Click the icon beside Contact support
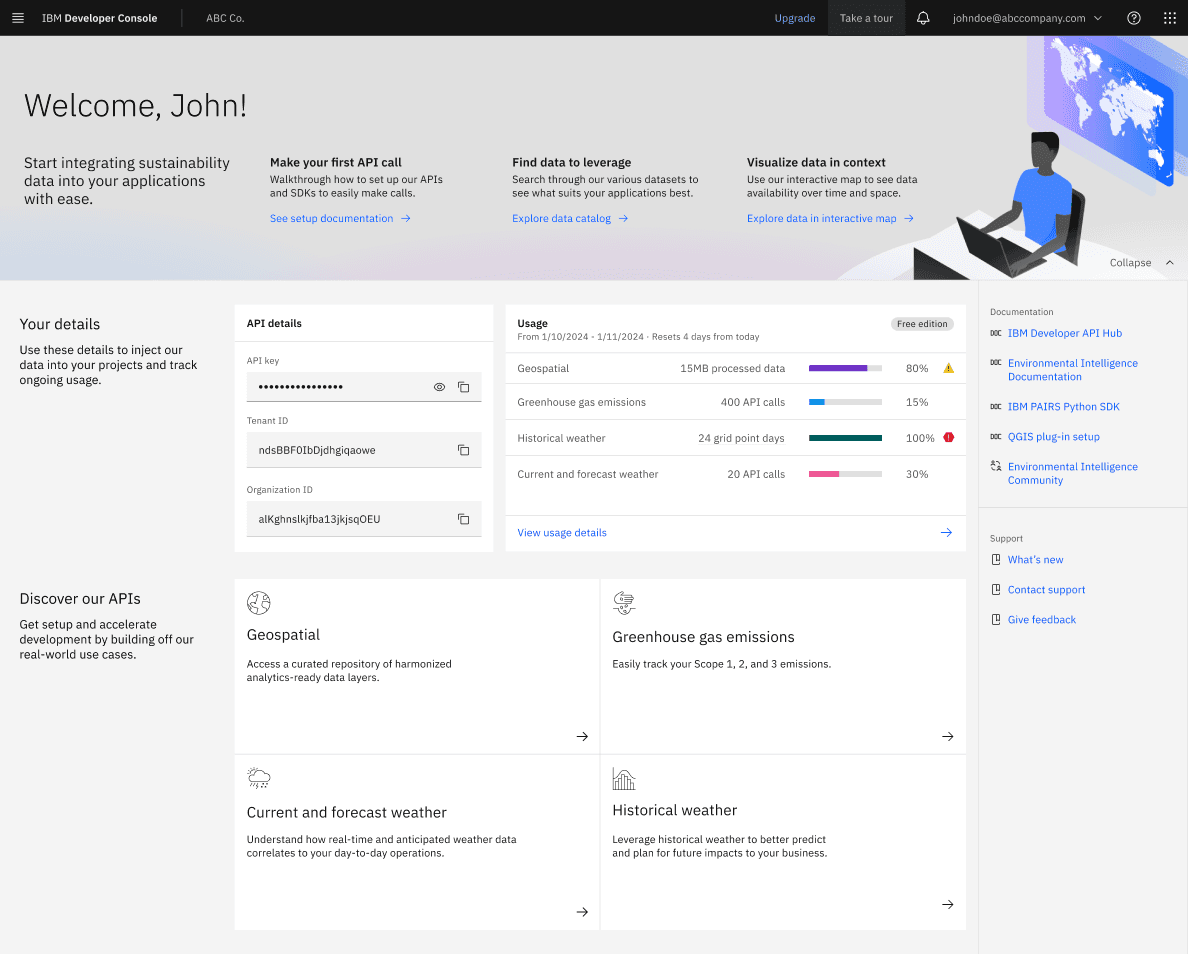 (x=996, y=590)
